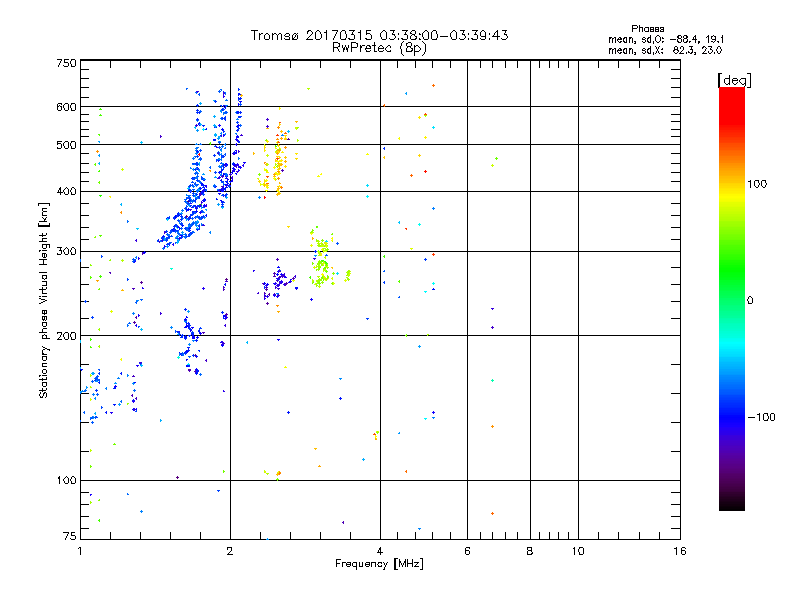Select the 'mean, sd,O: -88.4, 19.1' statistics line
The height and width of the screenshot is (600, 800).
[x=666, y=39]
